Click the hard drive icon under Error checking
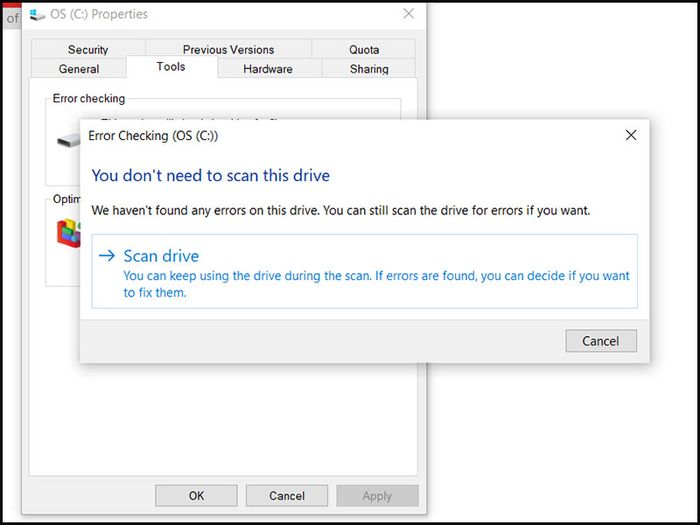 tap(69, 141)
